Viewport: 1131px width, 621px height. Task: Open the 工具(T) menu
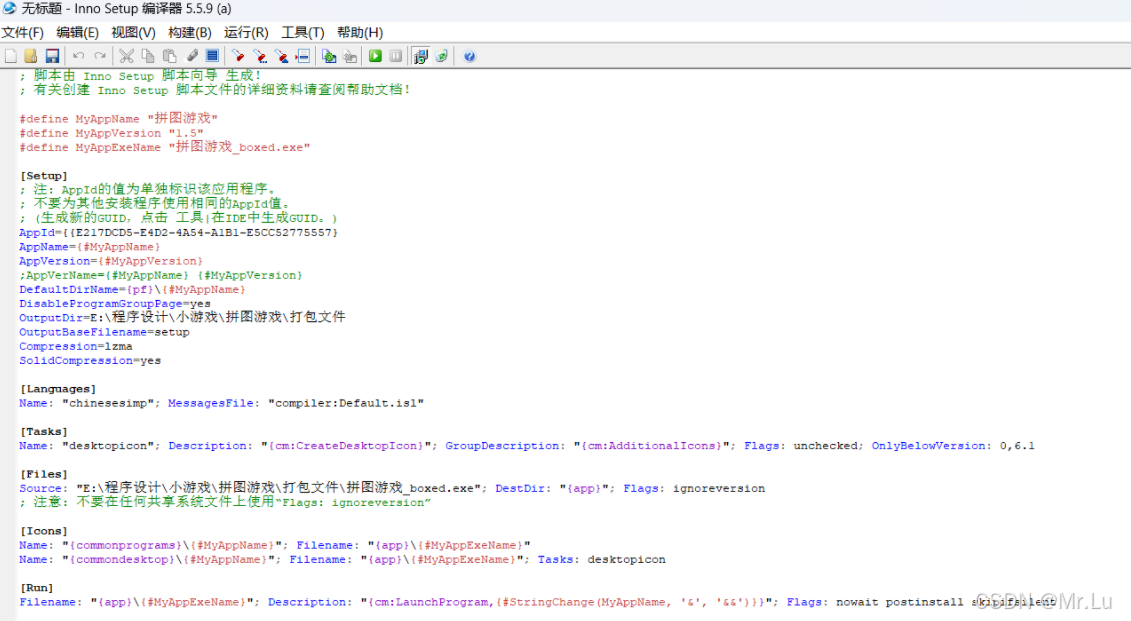click(303, 32)
